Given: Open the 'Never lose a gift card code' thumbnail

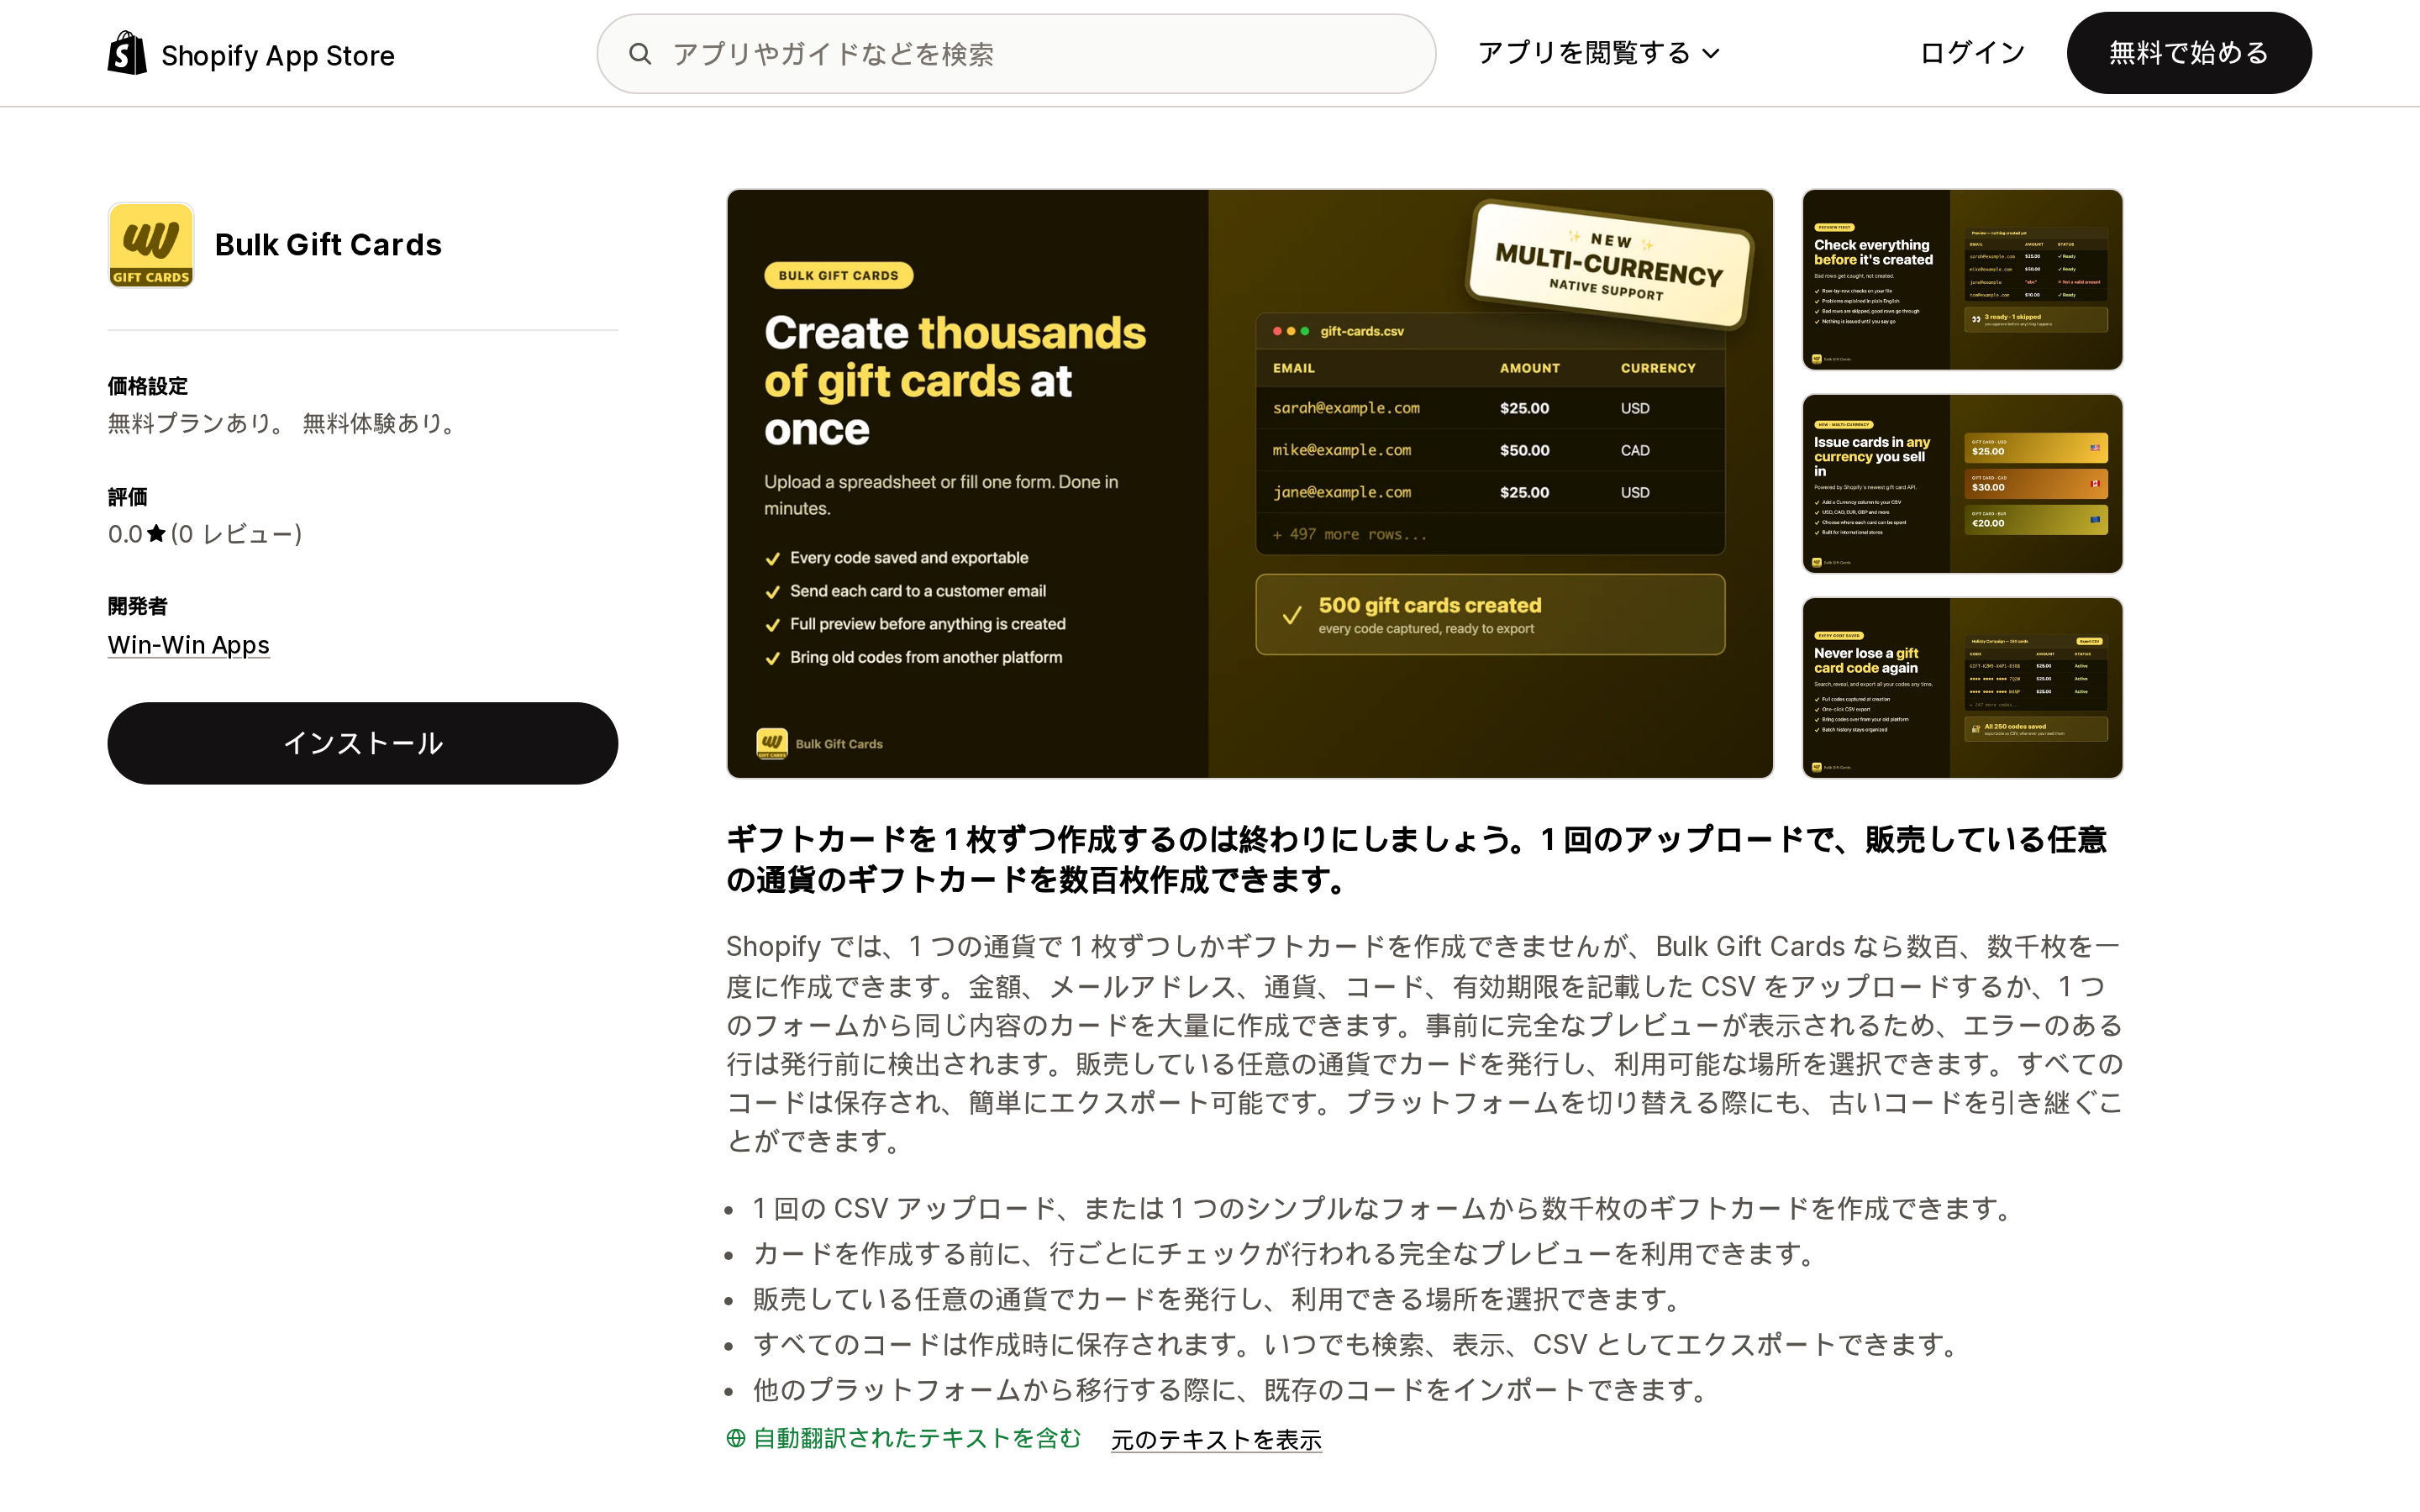Looking at the screenshot, I should coord(1962,688).
